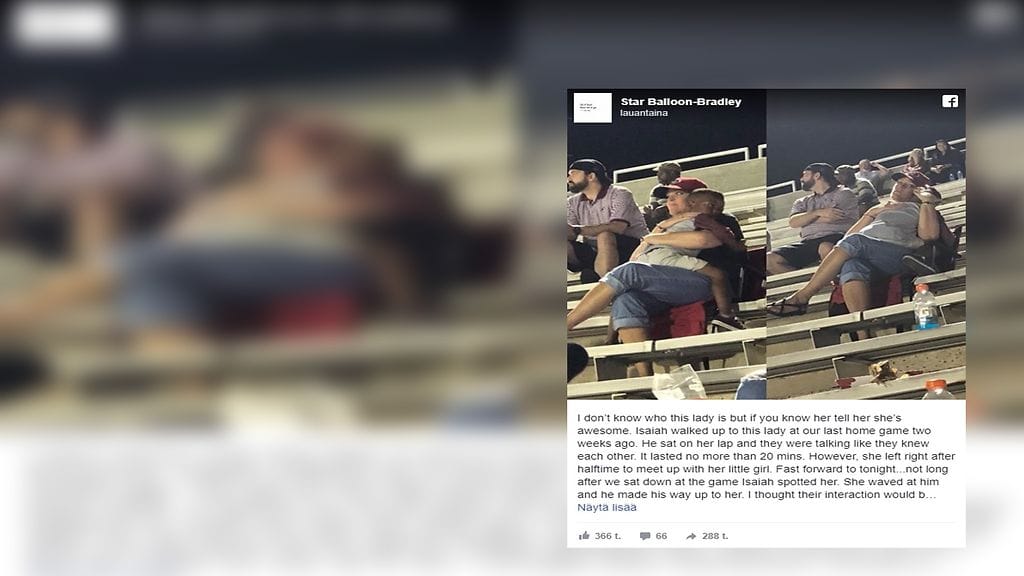
Task: Open the left photo of boy hugging lady
Action: [666, 244]
